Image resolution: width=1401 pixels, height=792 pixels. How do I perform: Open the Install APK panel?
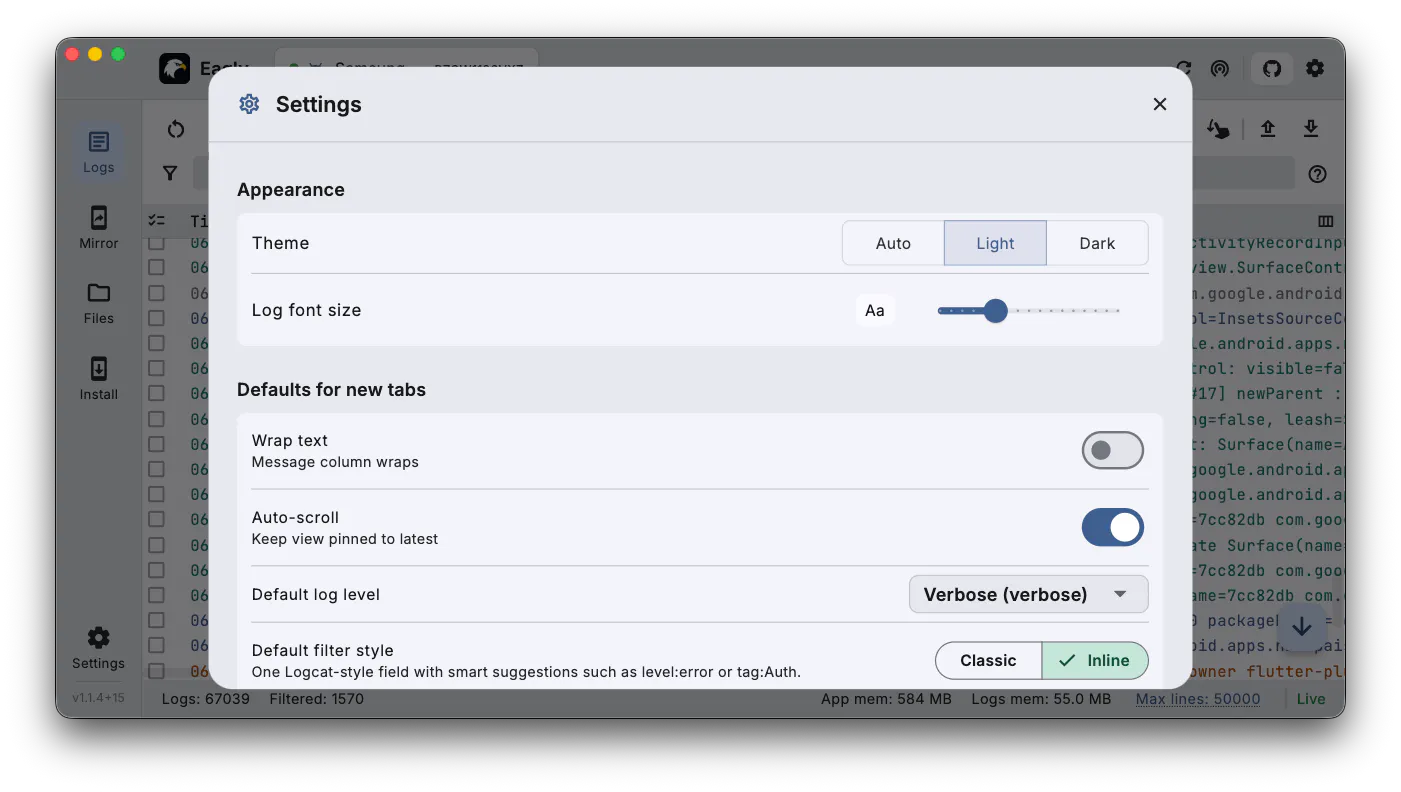coord(98,378)
